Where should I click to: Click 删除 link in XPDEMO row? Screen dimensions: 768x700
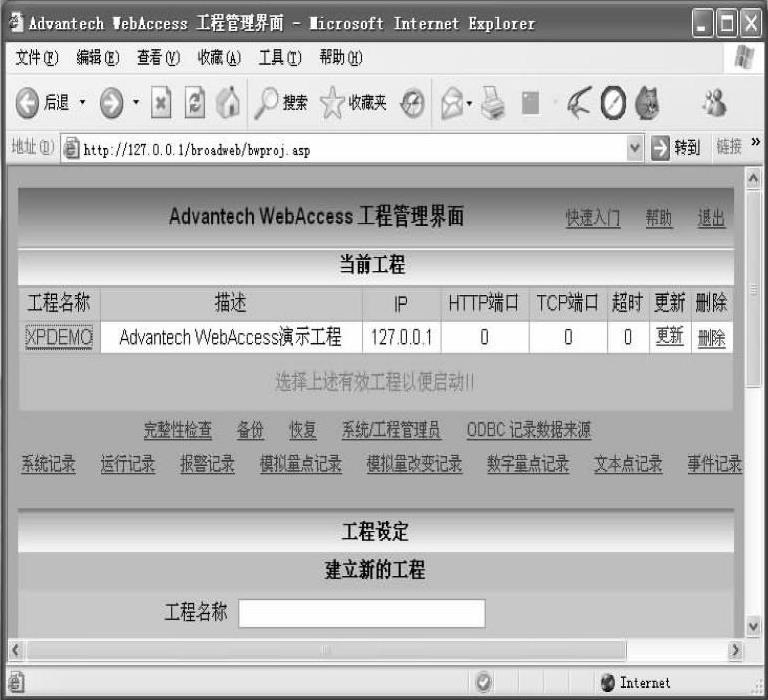(x=711, y=338)
